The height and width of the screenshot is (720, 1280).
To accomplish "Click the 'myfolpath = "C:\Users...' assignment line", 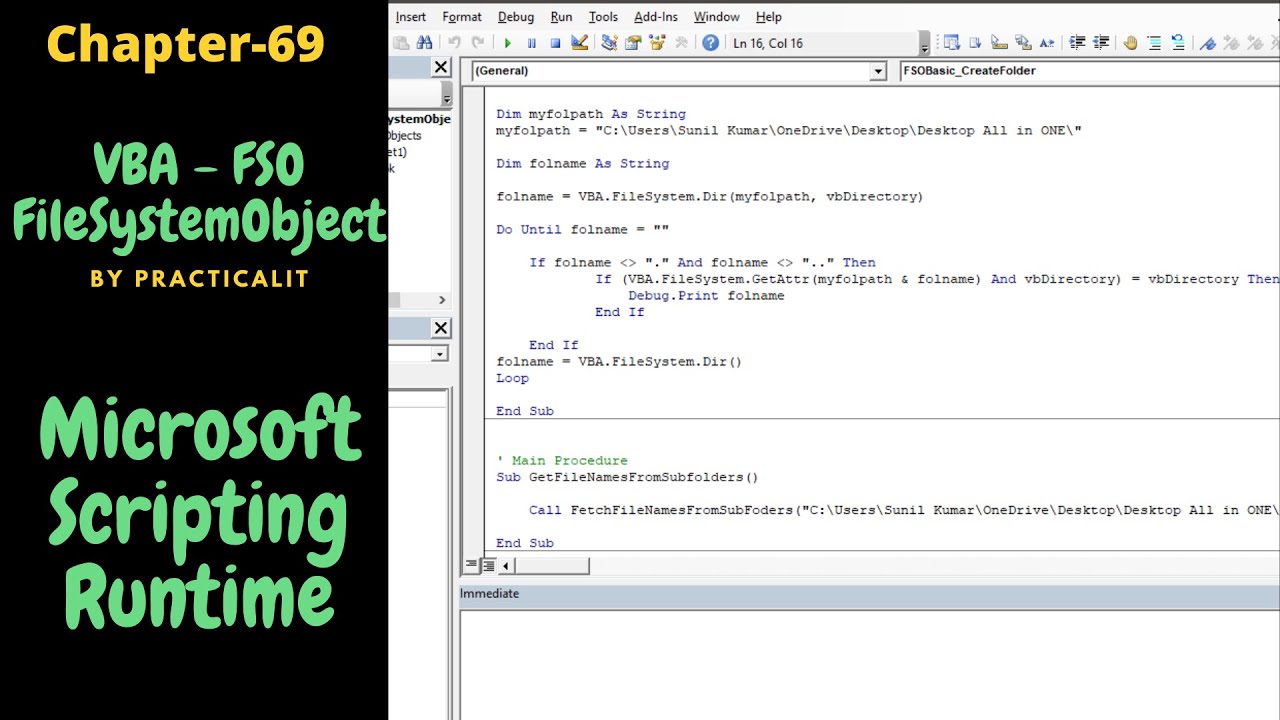I will click(789, 130).
